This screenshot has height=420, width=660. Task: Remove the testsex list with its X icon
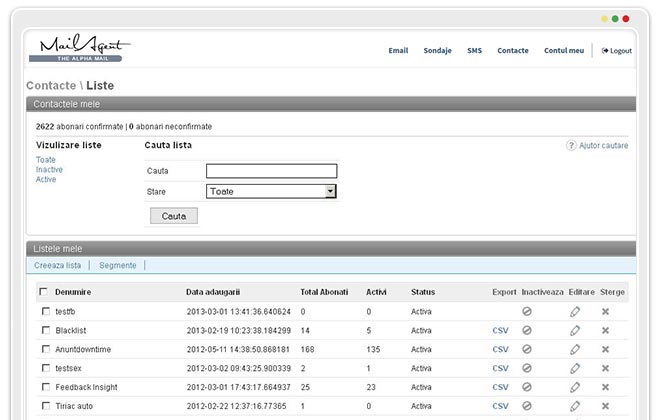point(605,368)
